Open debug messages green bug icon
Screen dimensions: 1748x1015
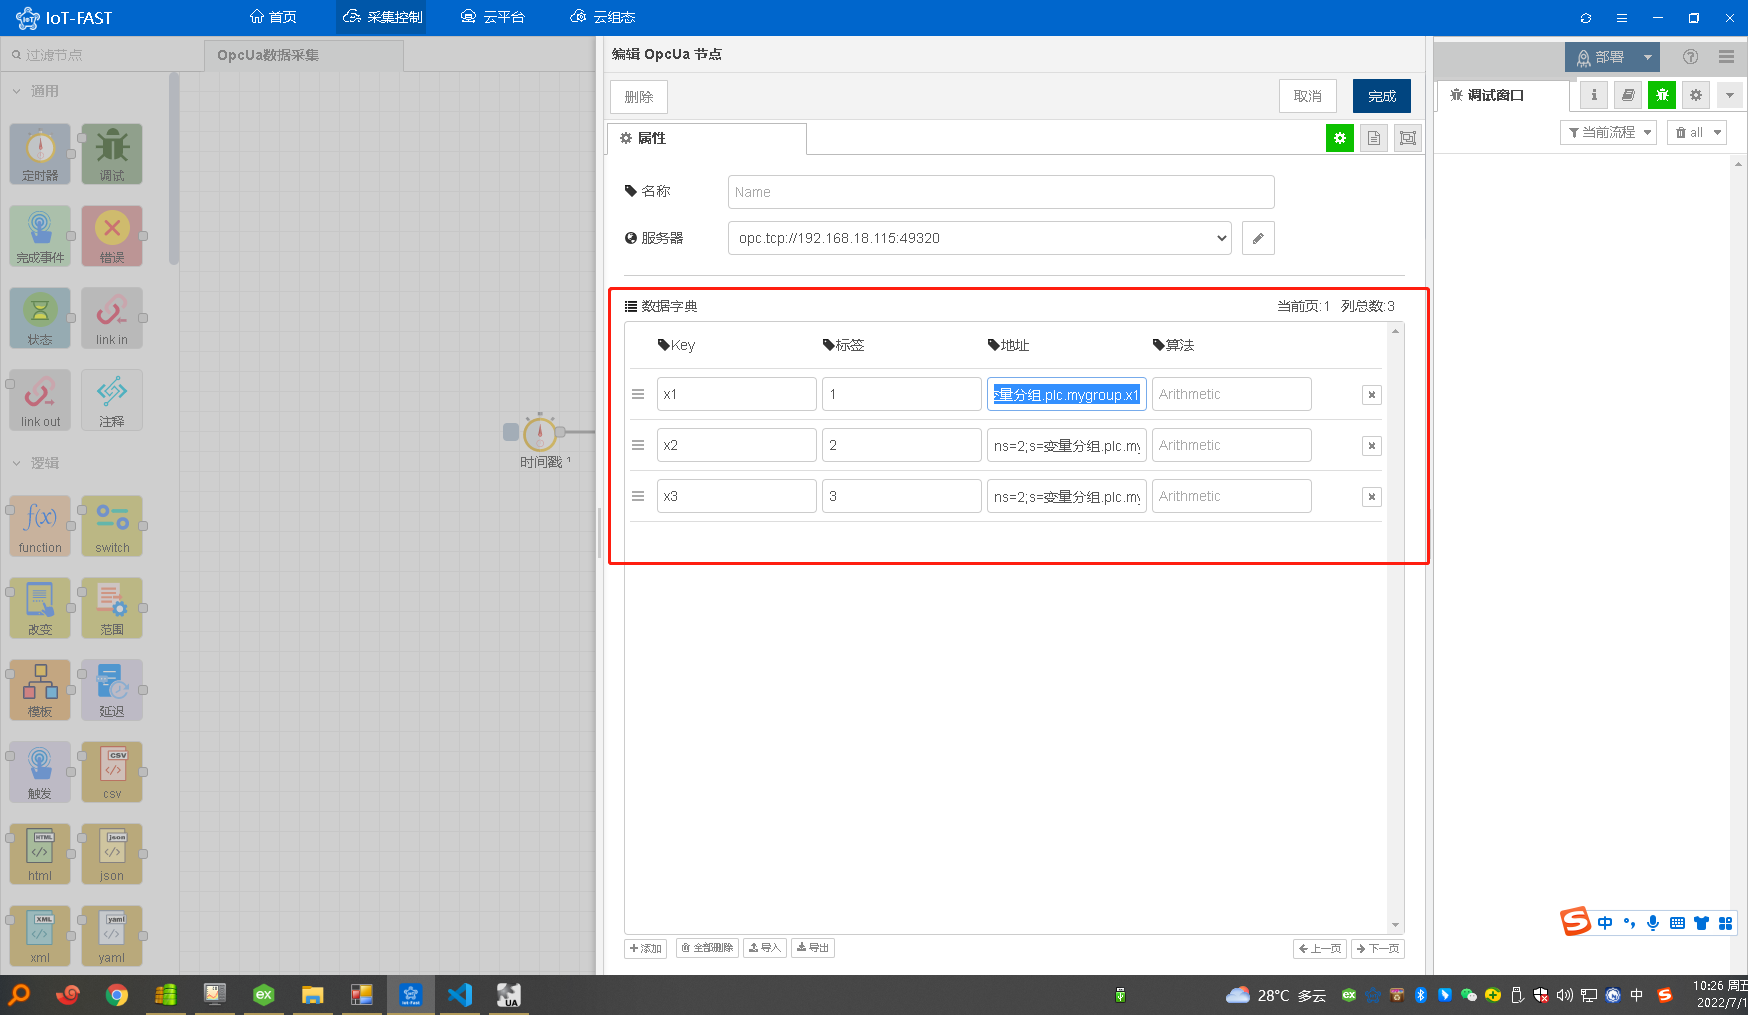[1662, 95]
